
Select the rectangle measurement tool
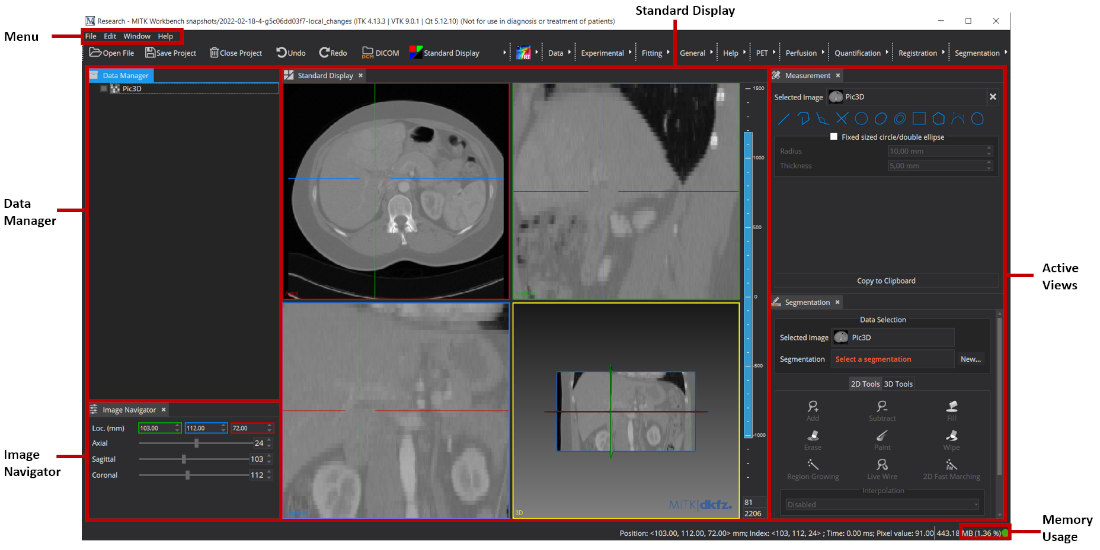pos(919,119)
